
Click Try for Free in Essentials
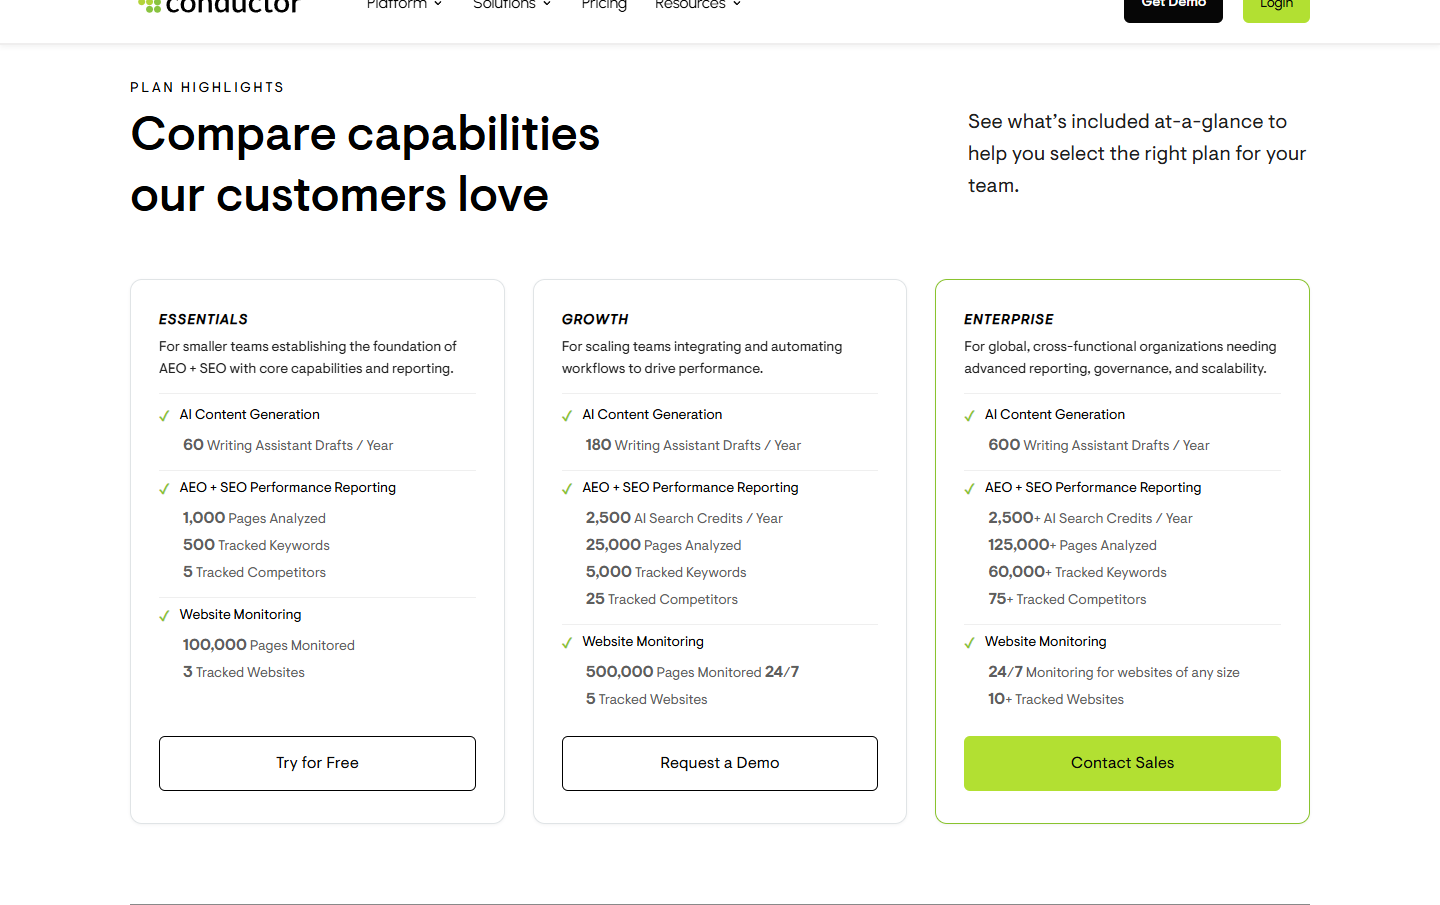point(317,763)
